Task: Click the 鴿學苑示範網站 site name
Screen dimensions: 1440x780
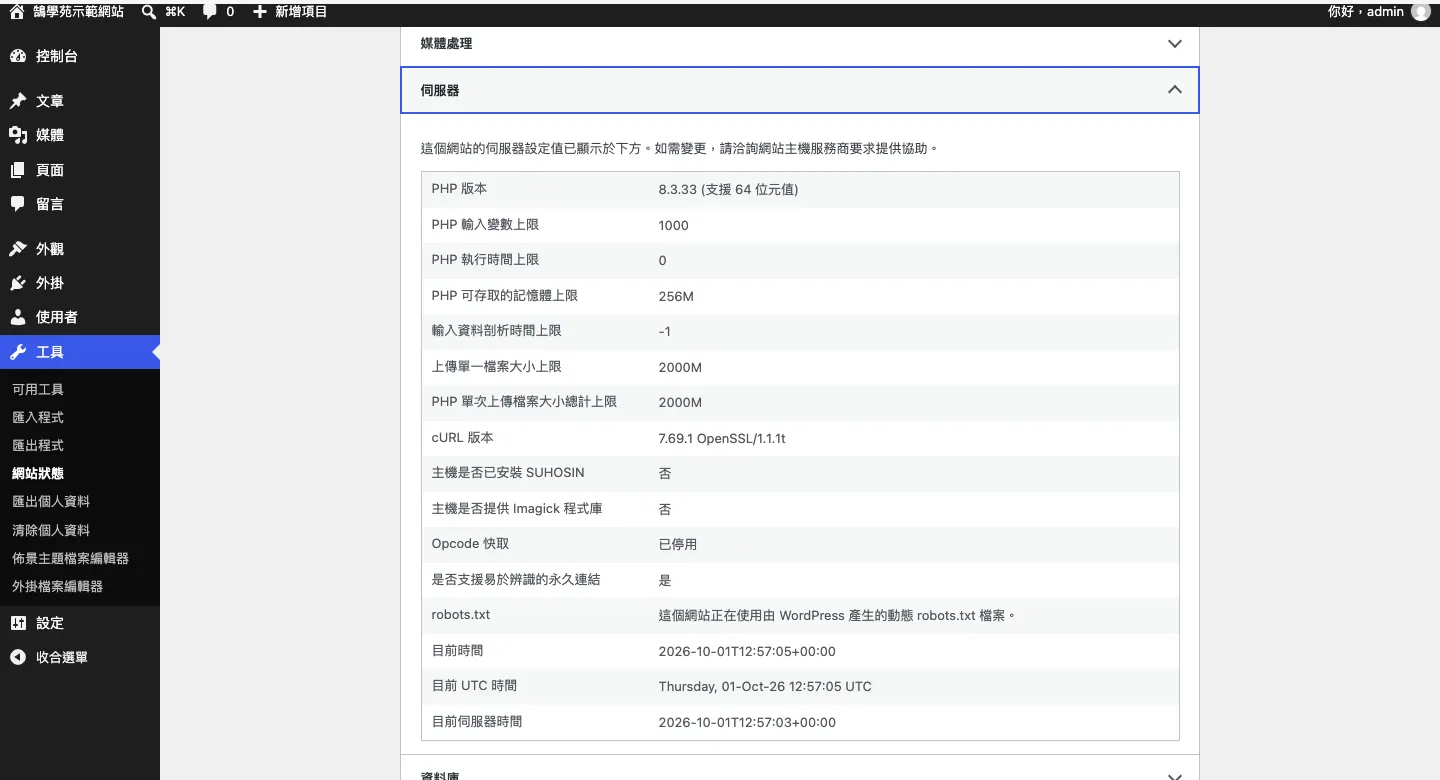Action: click(x=79, y=12)
